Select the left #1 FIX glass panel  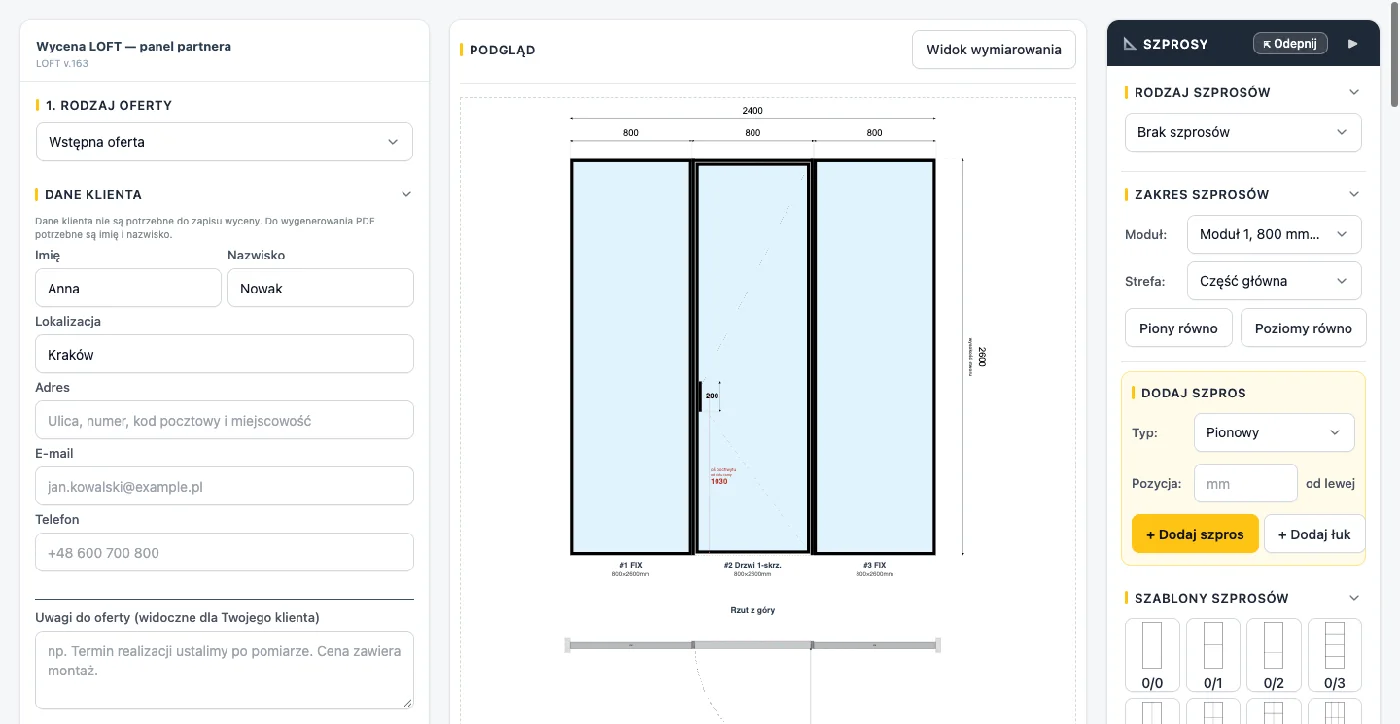click(631, 356)
